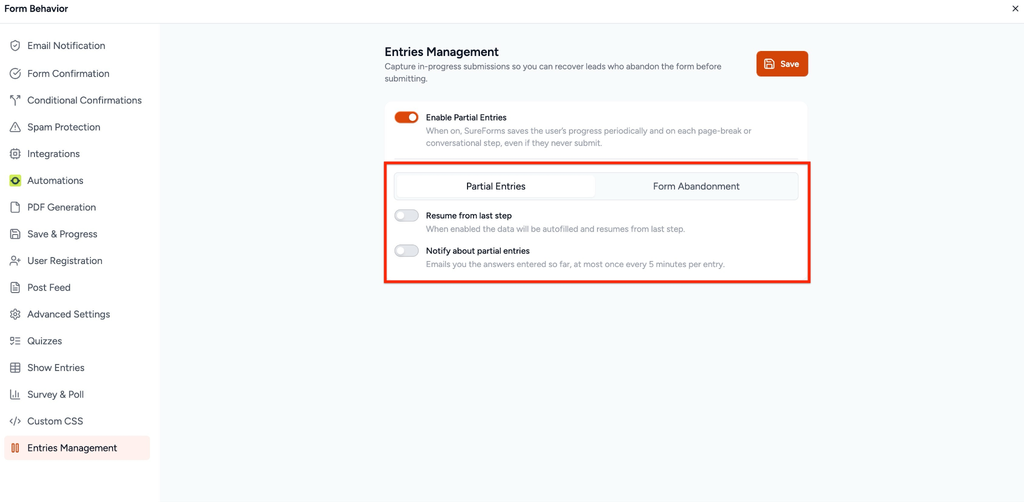Screen dimensions: 1024x502
Task: Open Show Entries label settings
Action: coord(56,368)
